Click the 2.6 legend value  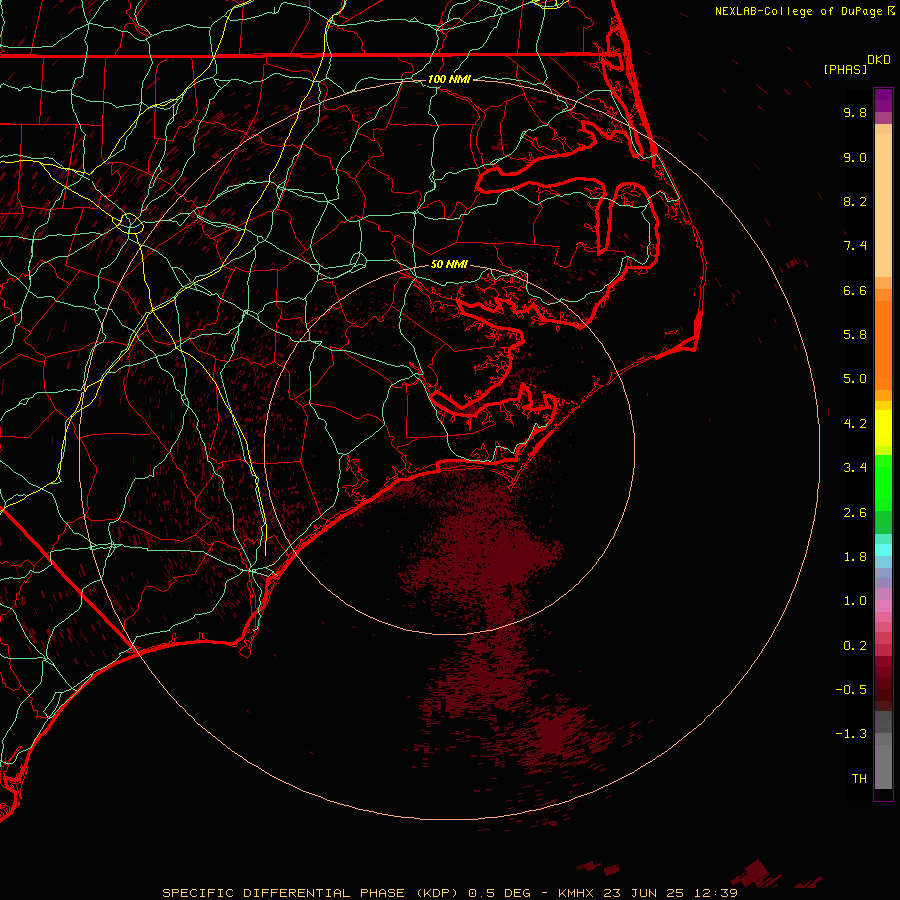click(x=855, y=513)
